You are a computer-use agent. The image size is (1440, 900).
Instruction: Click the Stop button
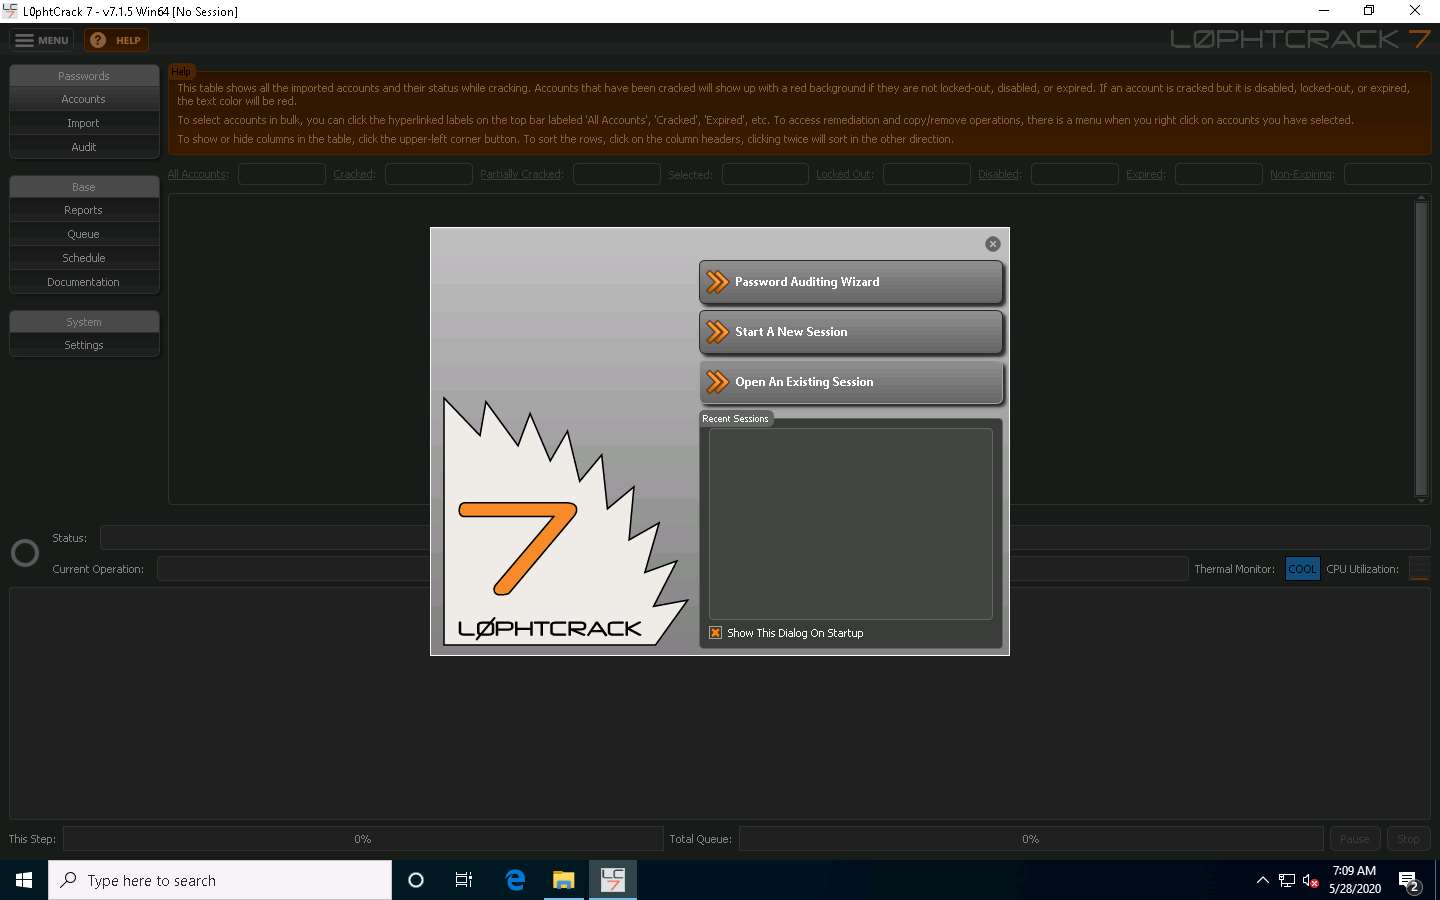pyautogui.click(x=1408, y=839)
